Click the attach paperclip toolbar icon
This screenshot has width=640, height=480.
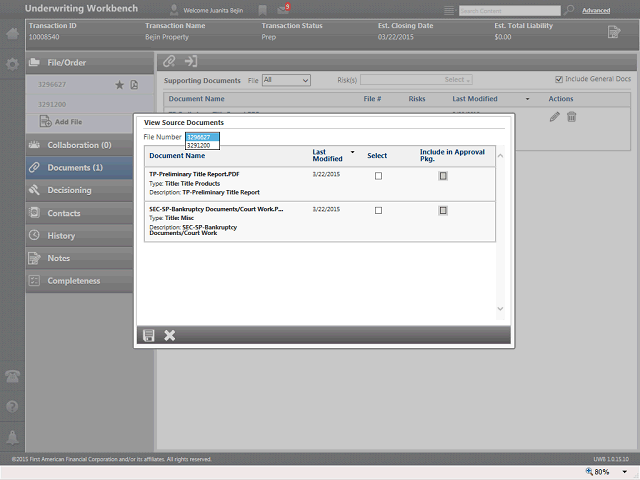coord(169,61)
